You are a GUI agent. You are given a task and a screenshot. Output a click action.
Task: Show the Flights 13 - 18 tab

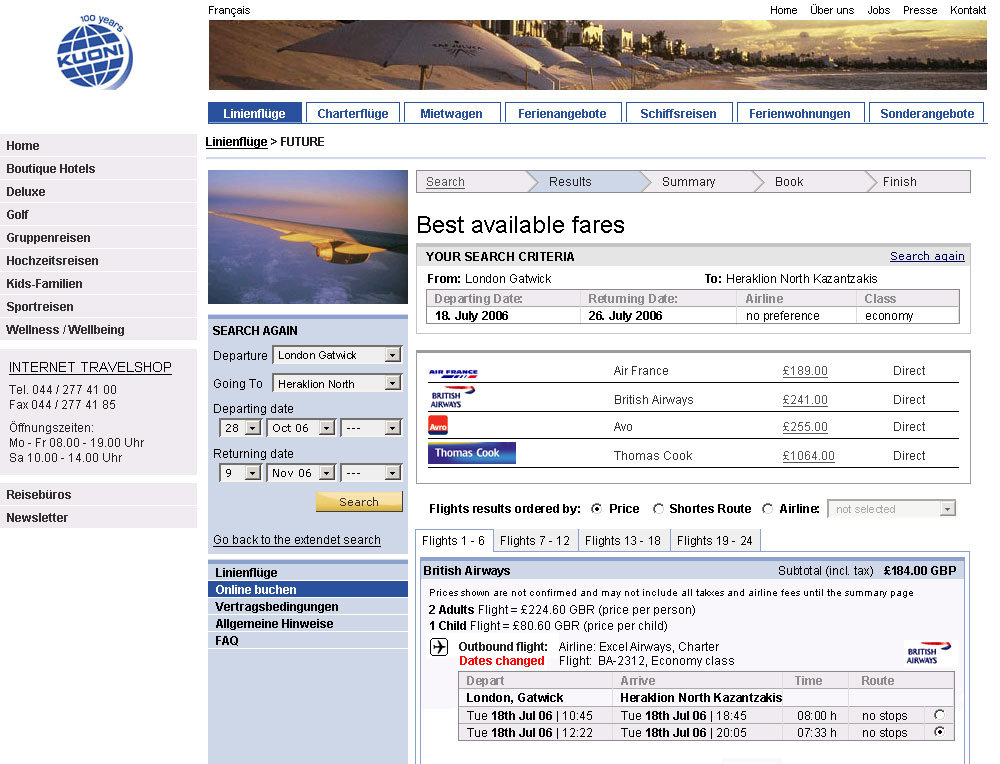tap(623, 540)
